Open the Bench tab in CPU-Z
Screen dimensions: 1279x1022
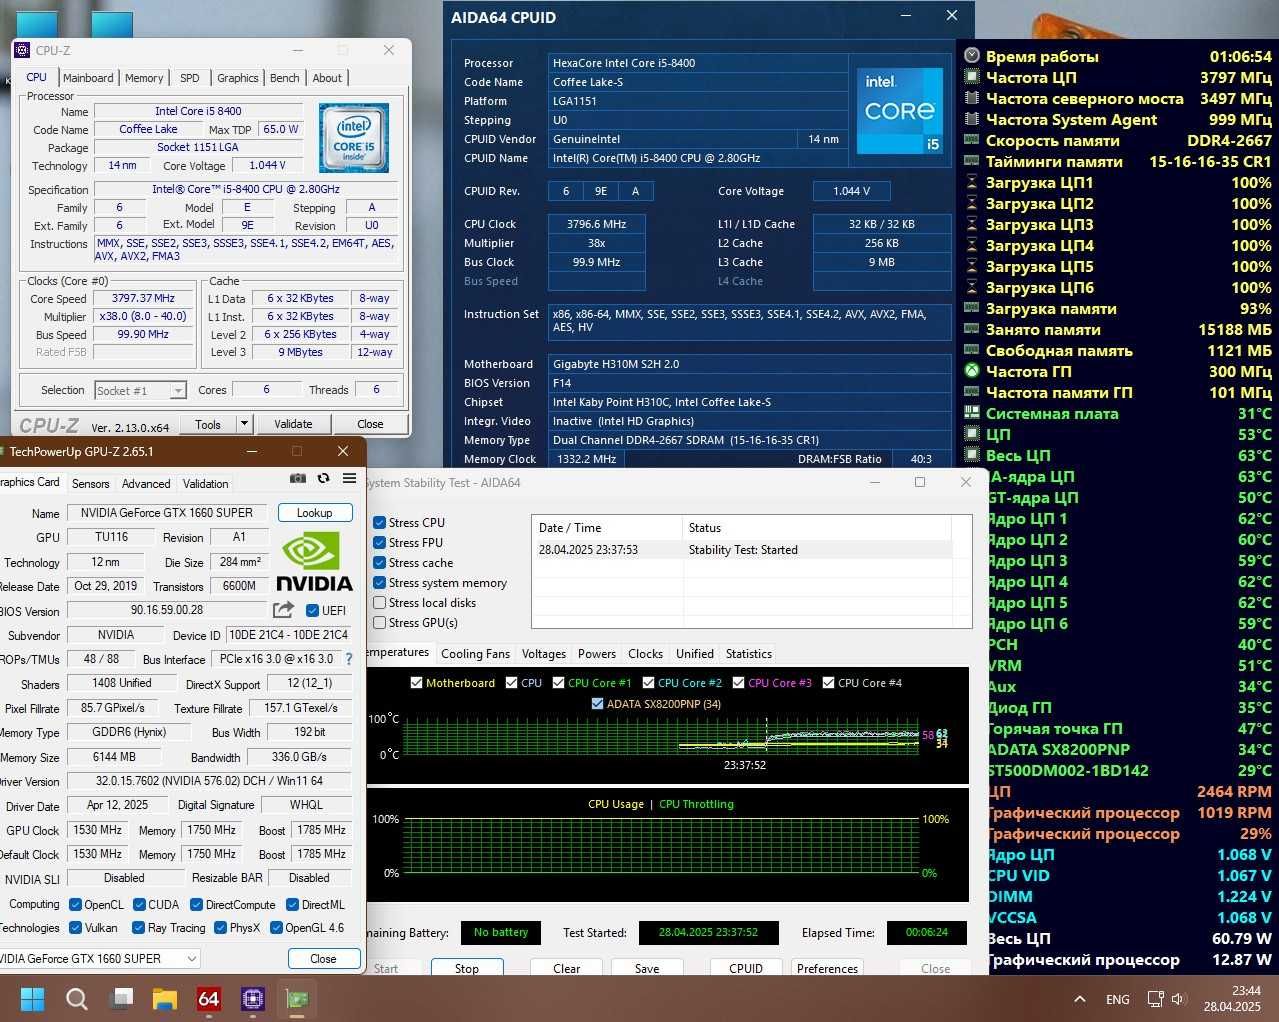(x=285, y=78)
